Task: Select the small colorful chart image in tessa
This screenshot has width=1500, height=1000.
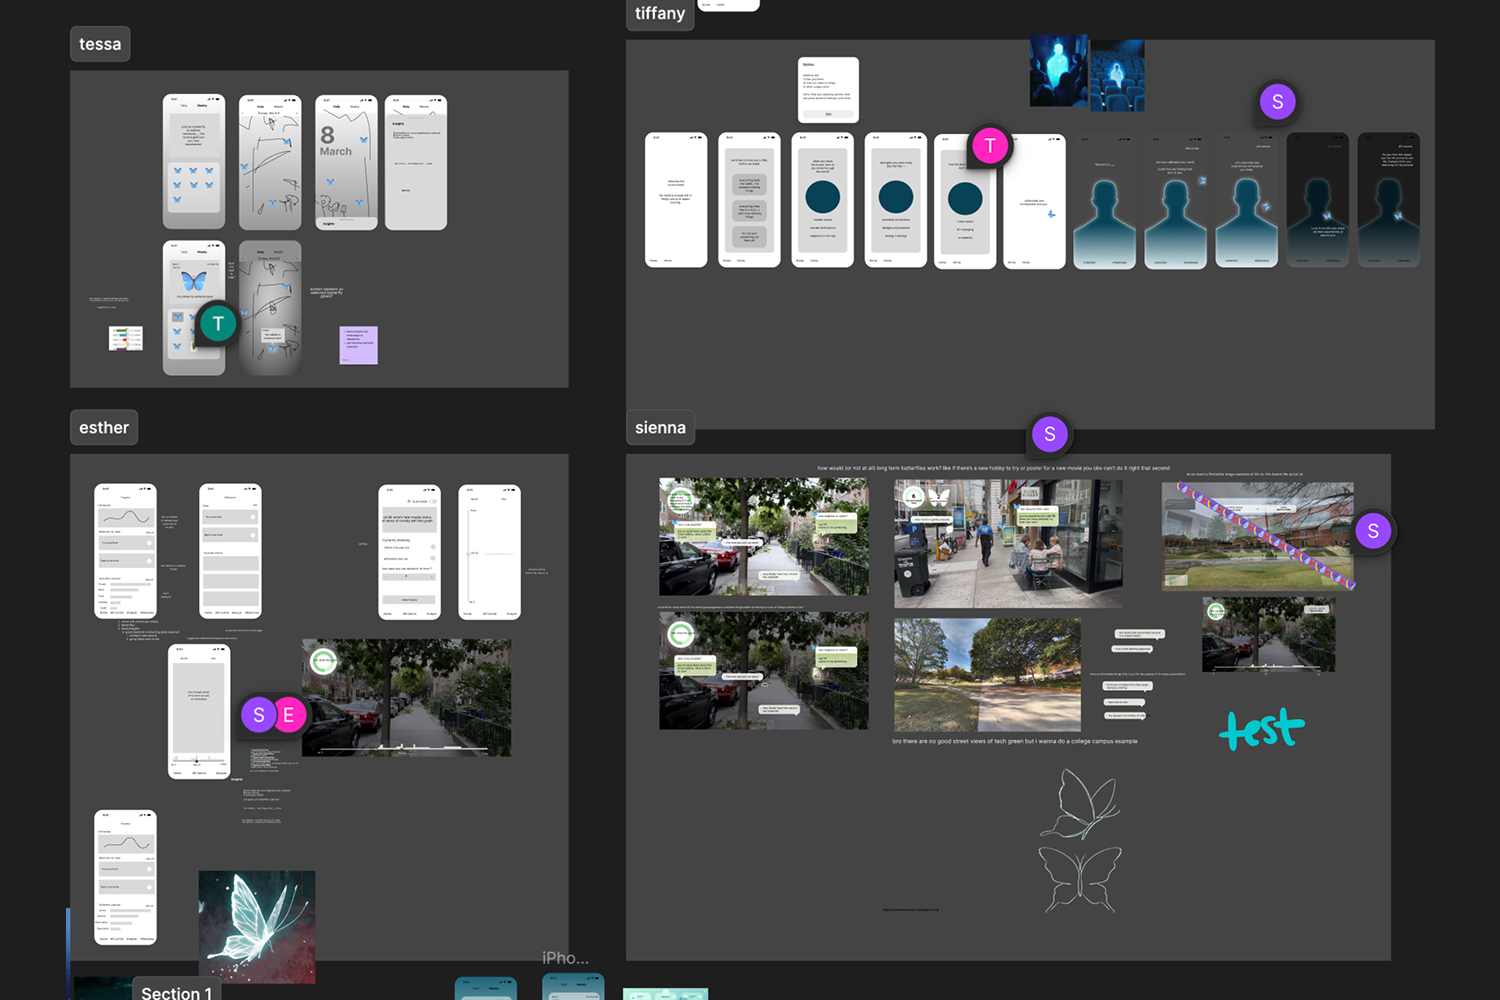Action: (126, 338)
